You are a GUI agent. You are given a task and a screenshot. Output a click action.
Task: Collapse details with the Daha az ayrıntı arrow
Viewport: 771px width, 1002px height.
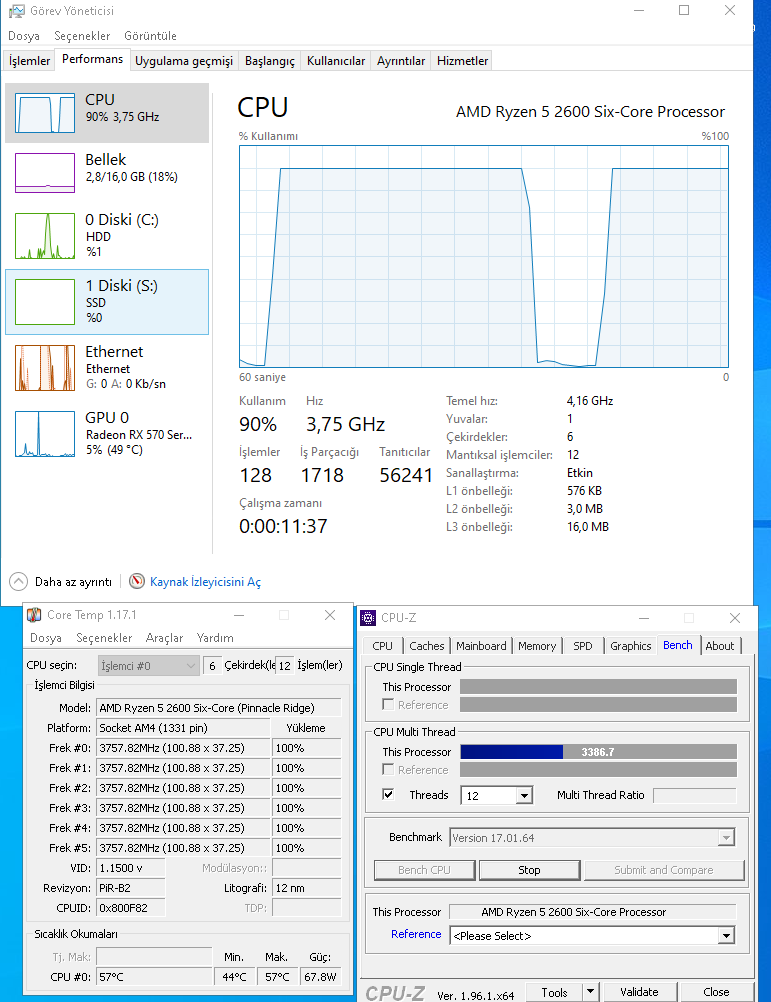pos(19,582)
